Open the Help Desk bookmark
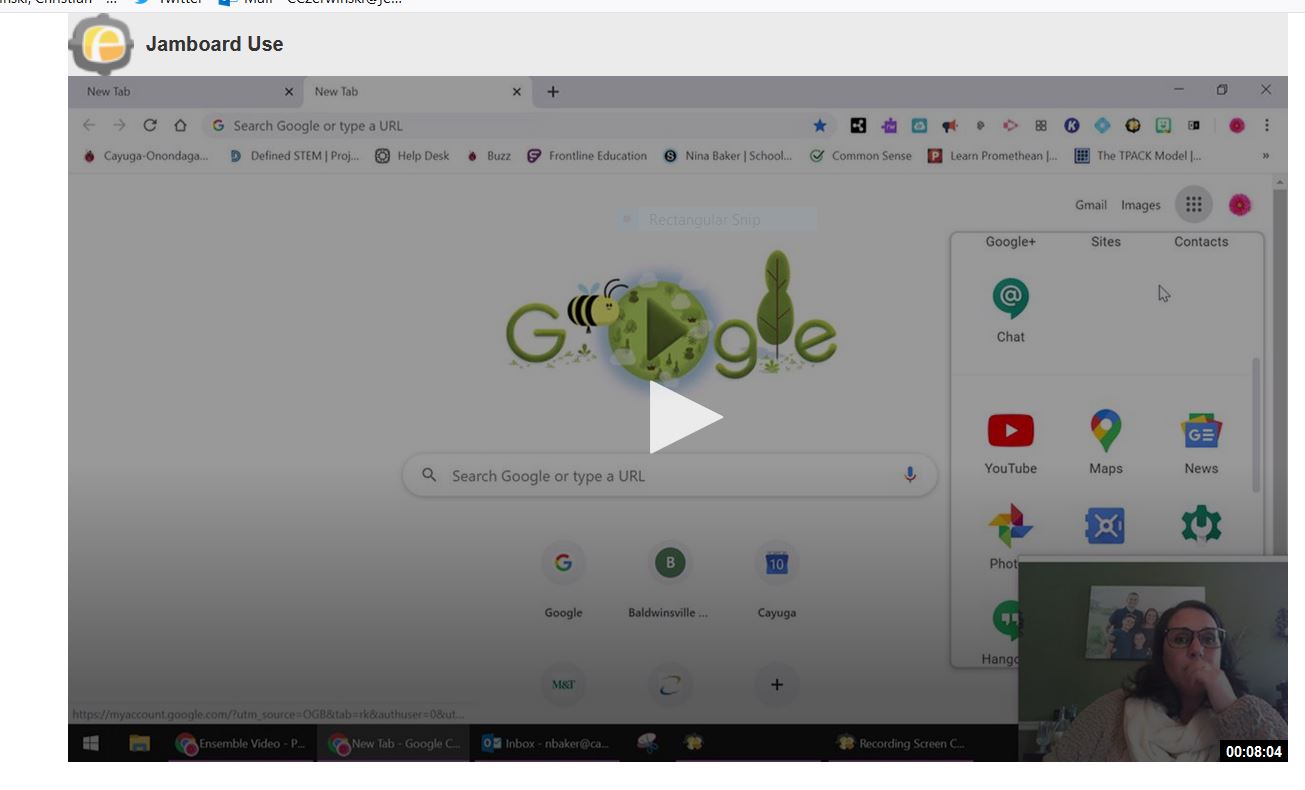1305x790 pixels. 412,156
